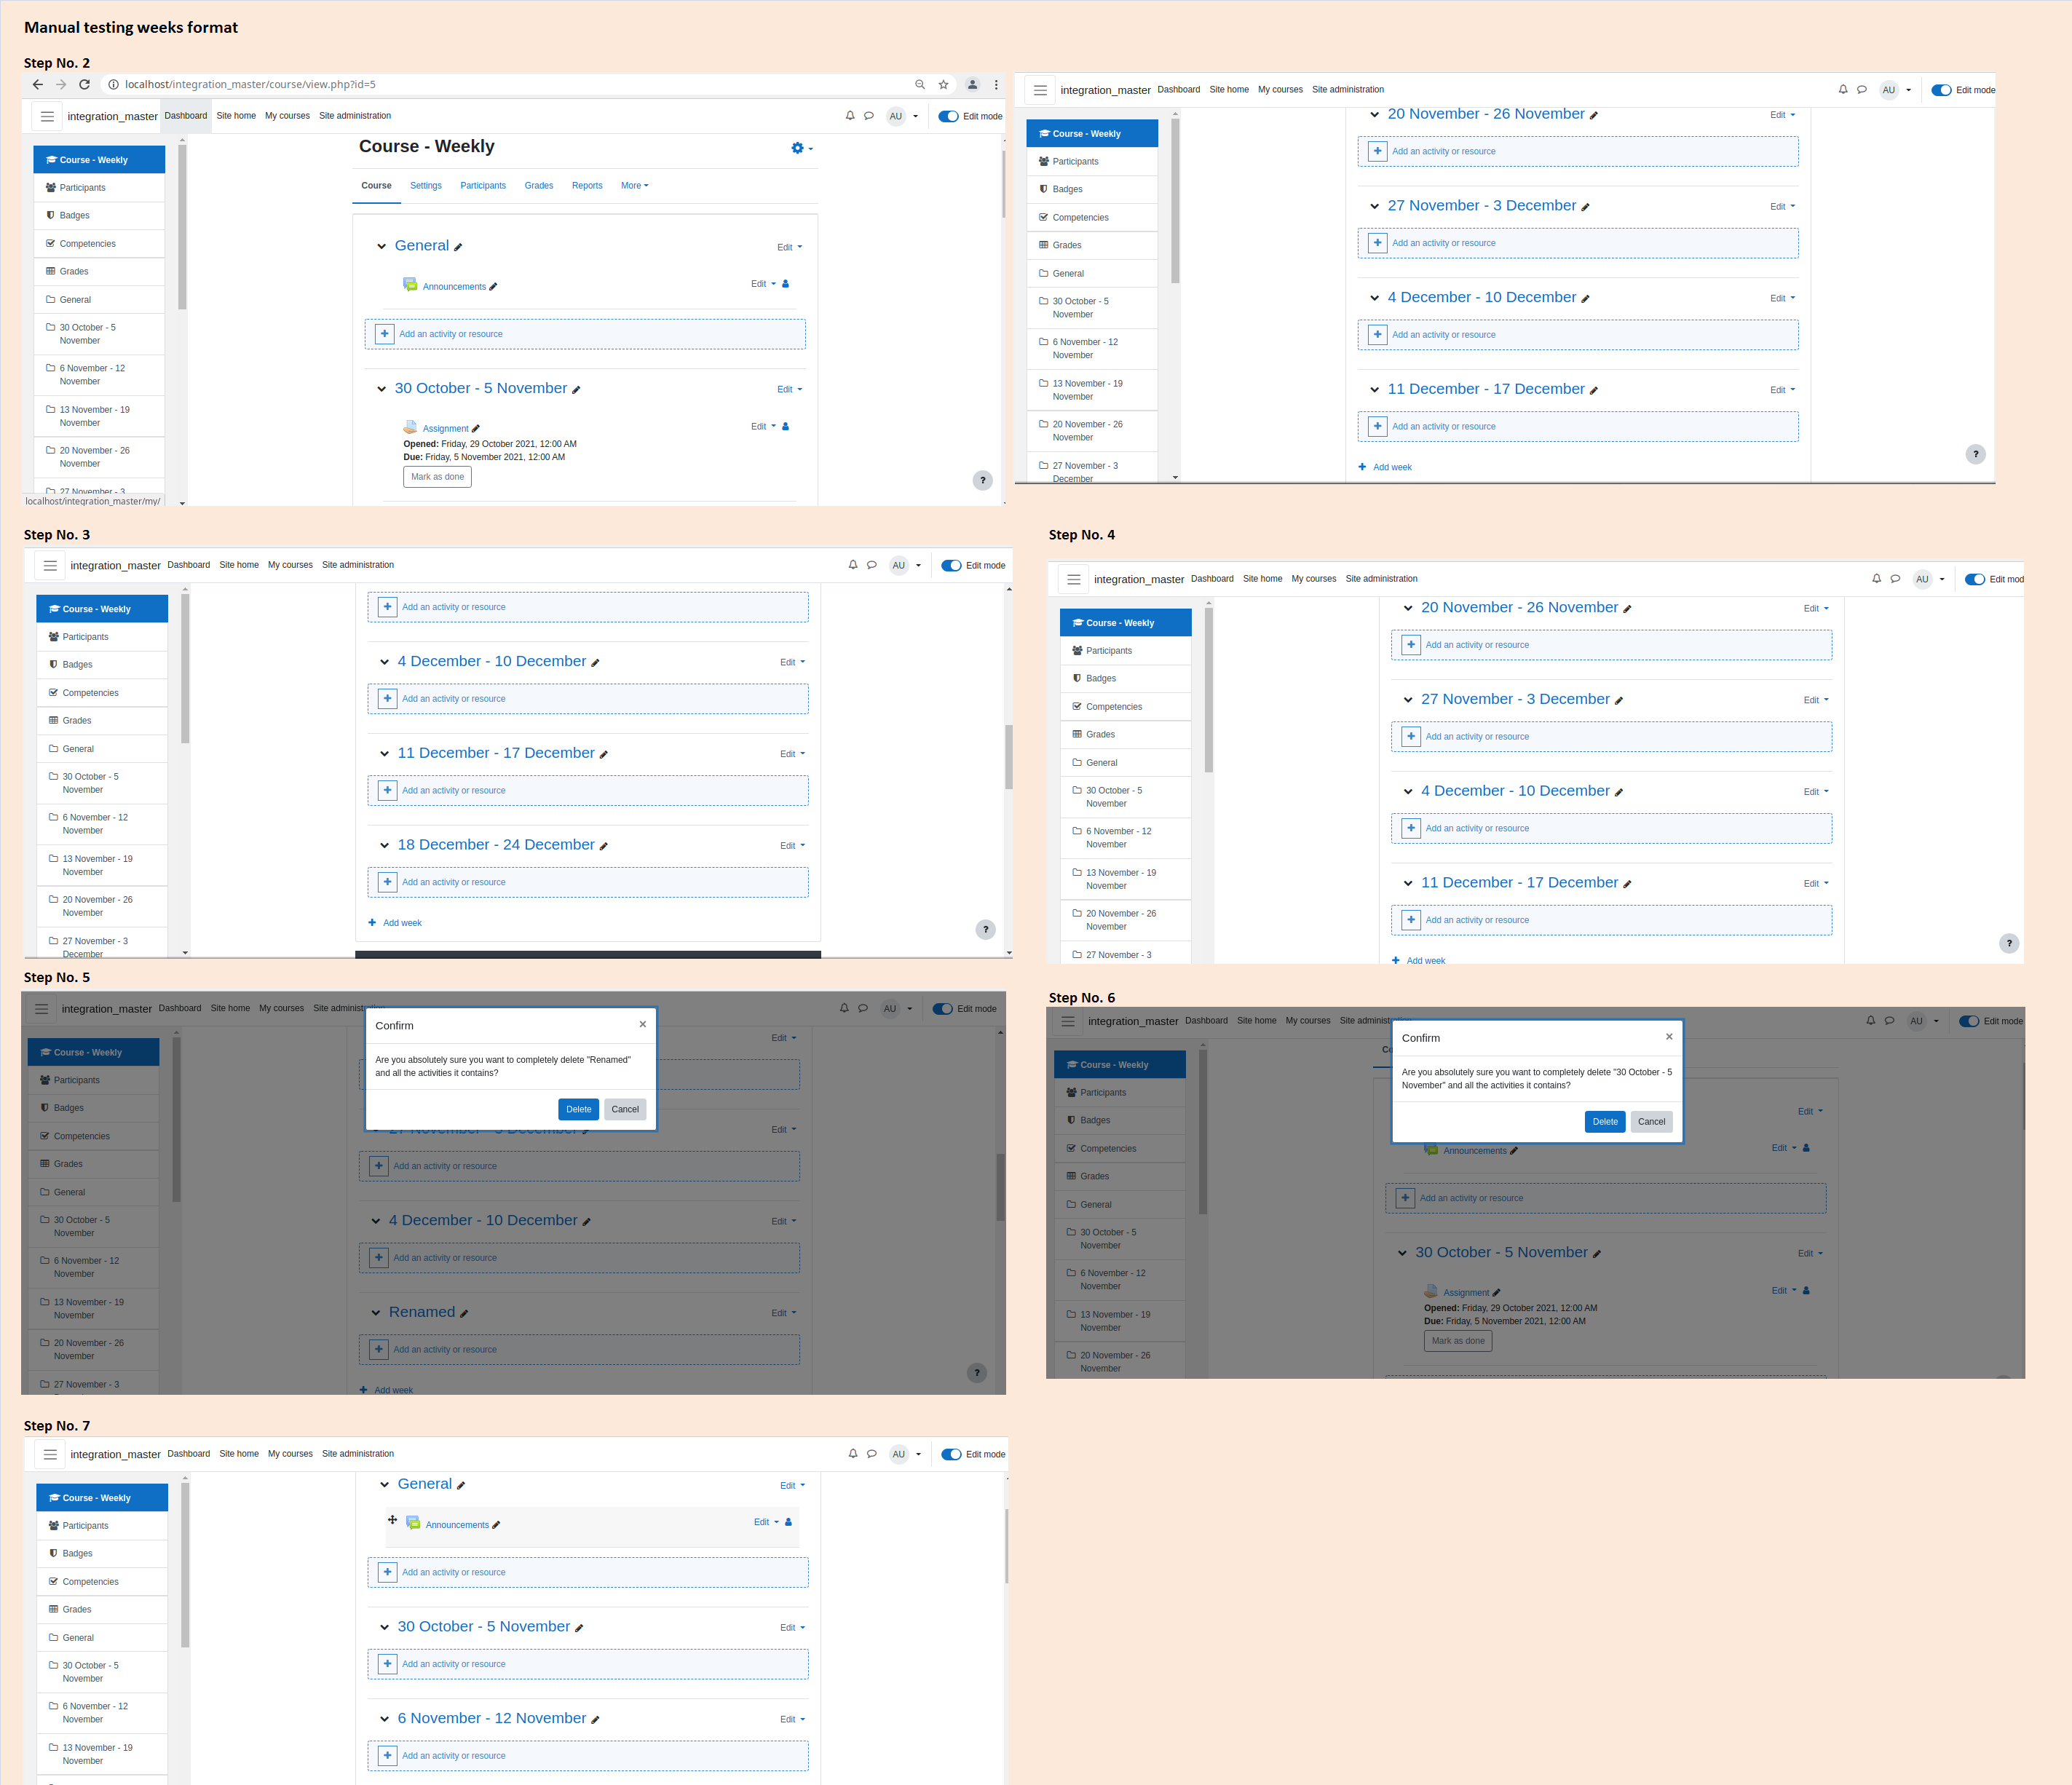
Task: Collapse 27 November - 3 December chevron in top-right screenshot
Action: point(1374,206)
